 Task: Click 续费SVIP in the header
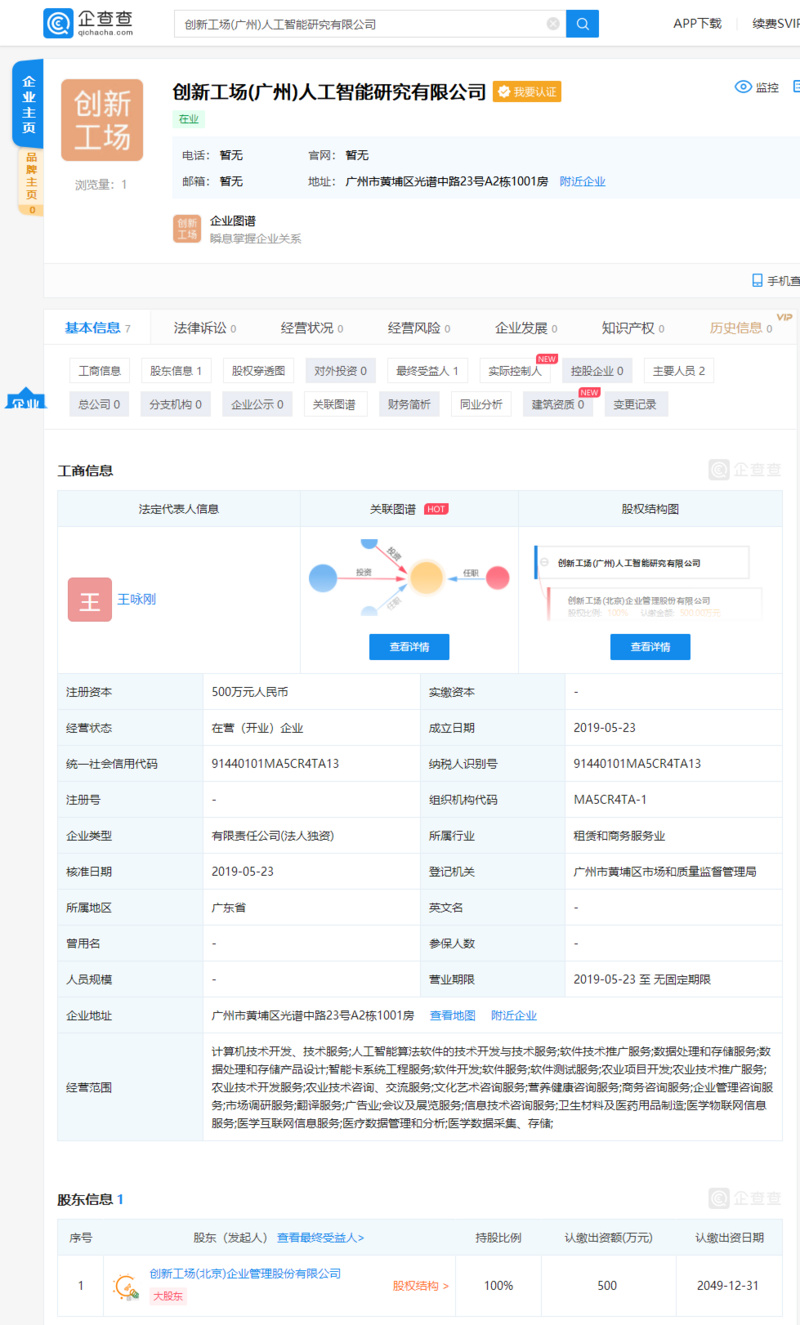tap(776, 23)
